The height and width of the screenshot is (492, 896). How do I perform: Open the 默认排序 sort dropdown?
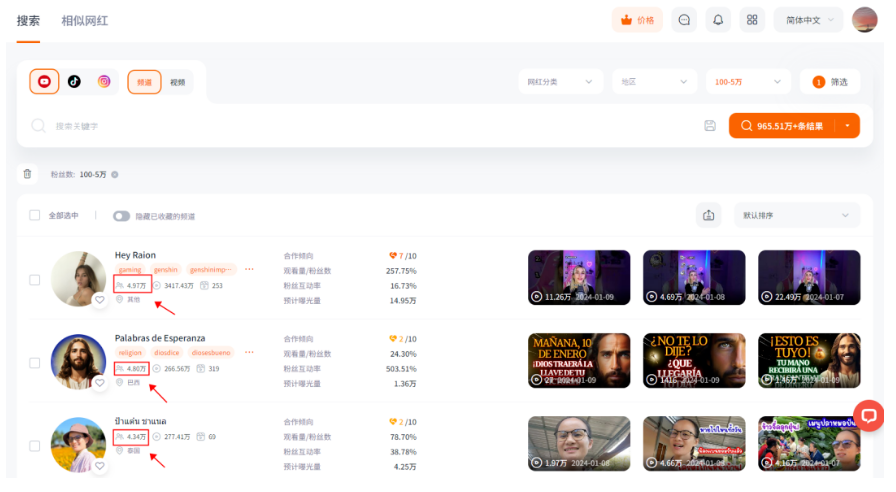point(797,215)
